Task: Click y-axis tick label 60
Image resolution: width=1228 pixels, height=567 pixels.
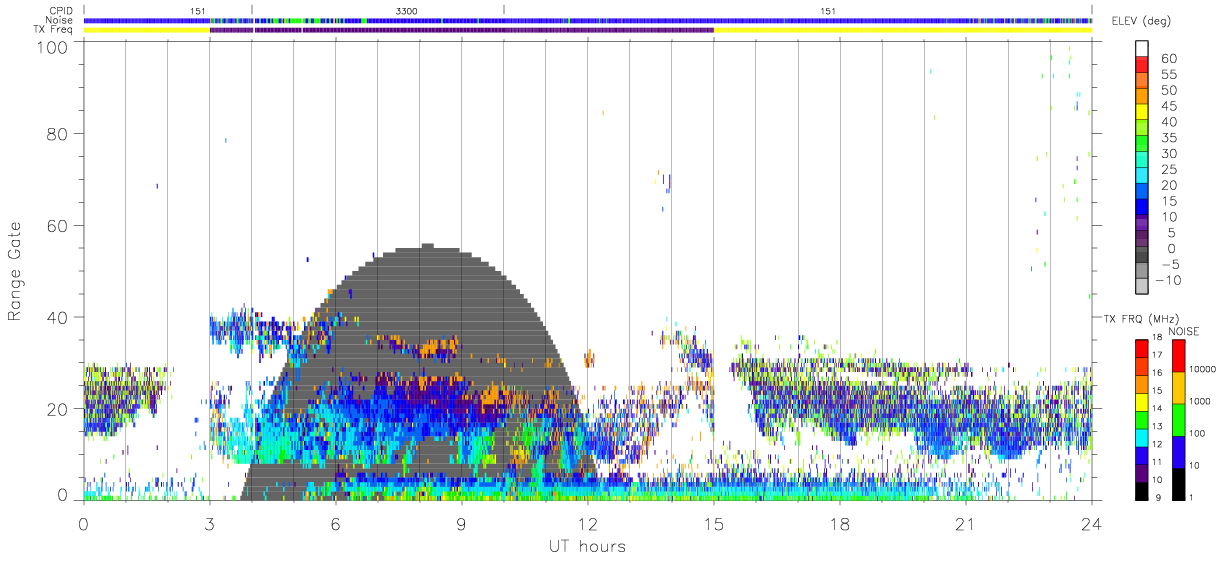Action: point(57,225)
